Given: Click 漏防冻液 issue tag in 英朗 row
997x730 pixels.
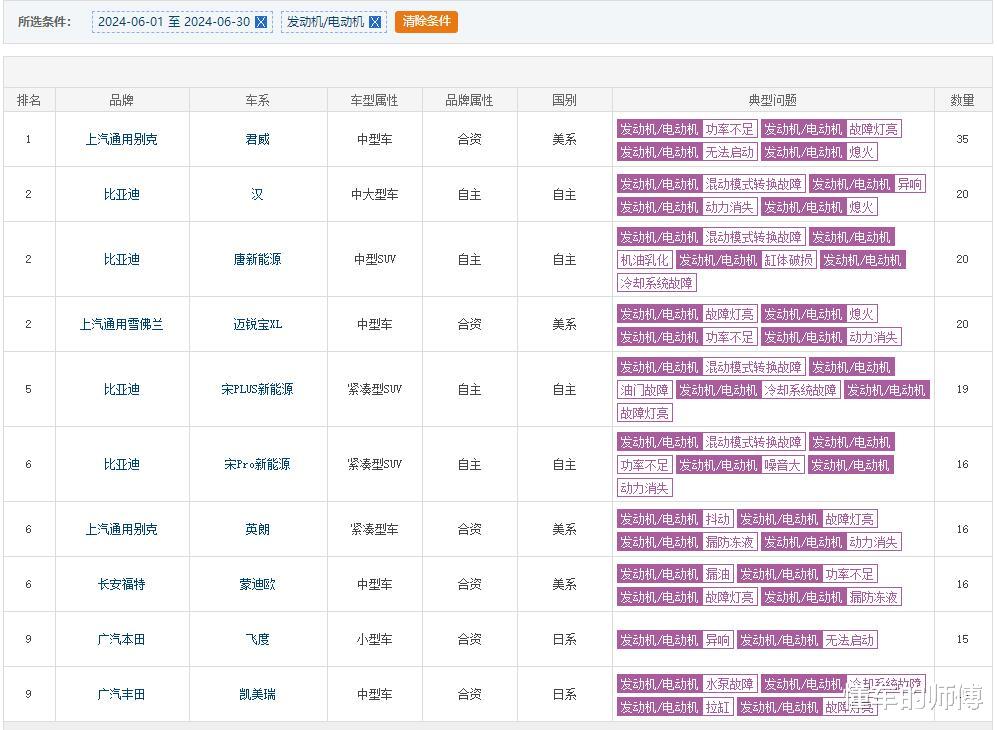Looking at the screenshot, I should click(729, 542).
